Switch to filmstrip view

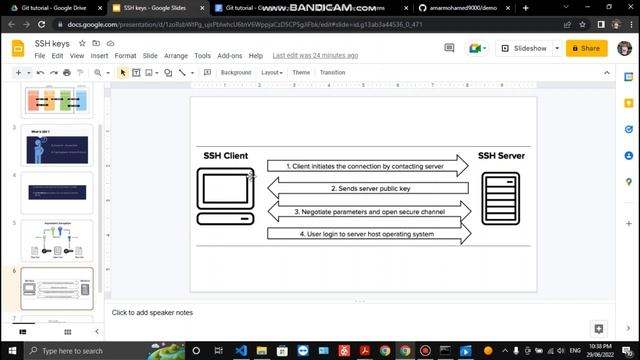pyautogui.click(x=23, y=332)
